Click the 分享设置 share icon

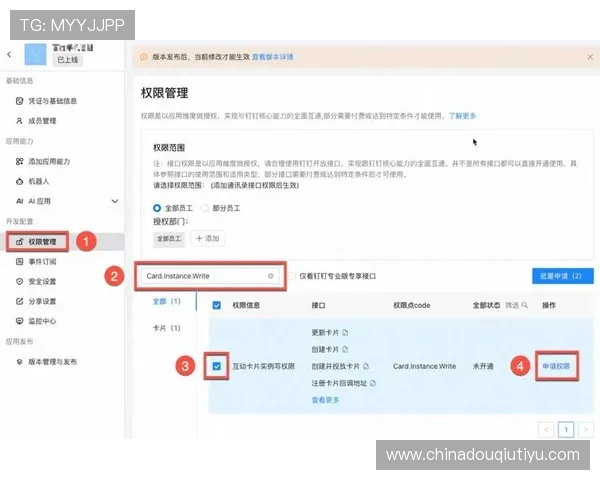tap(20, 302)
